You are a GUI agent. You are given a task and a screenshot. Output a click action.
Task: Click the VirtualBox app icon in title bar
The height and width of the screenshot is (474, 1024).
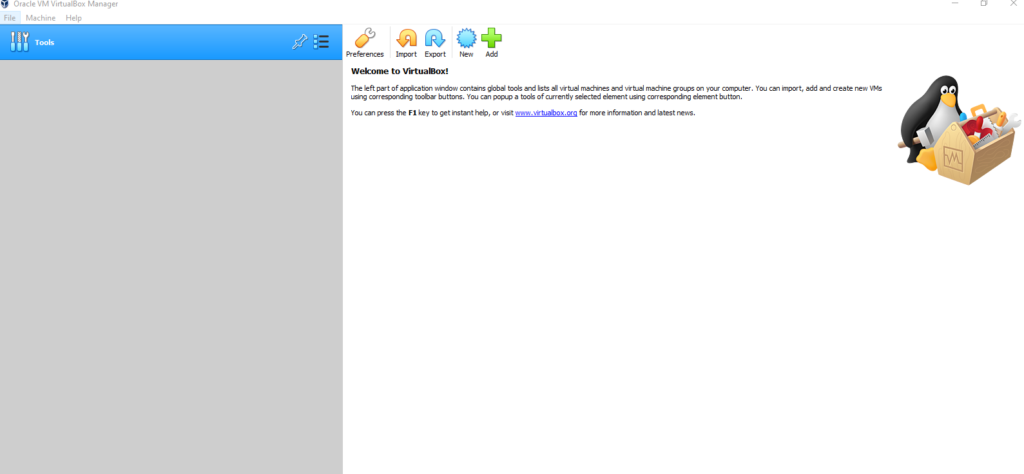pyautogui.click(x=6, y=4)
